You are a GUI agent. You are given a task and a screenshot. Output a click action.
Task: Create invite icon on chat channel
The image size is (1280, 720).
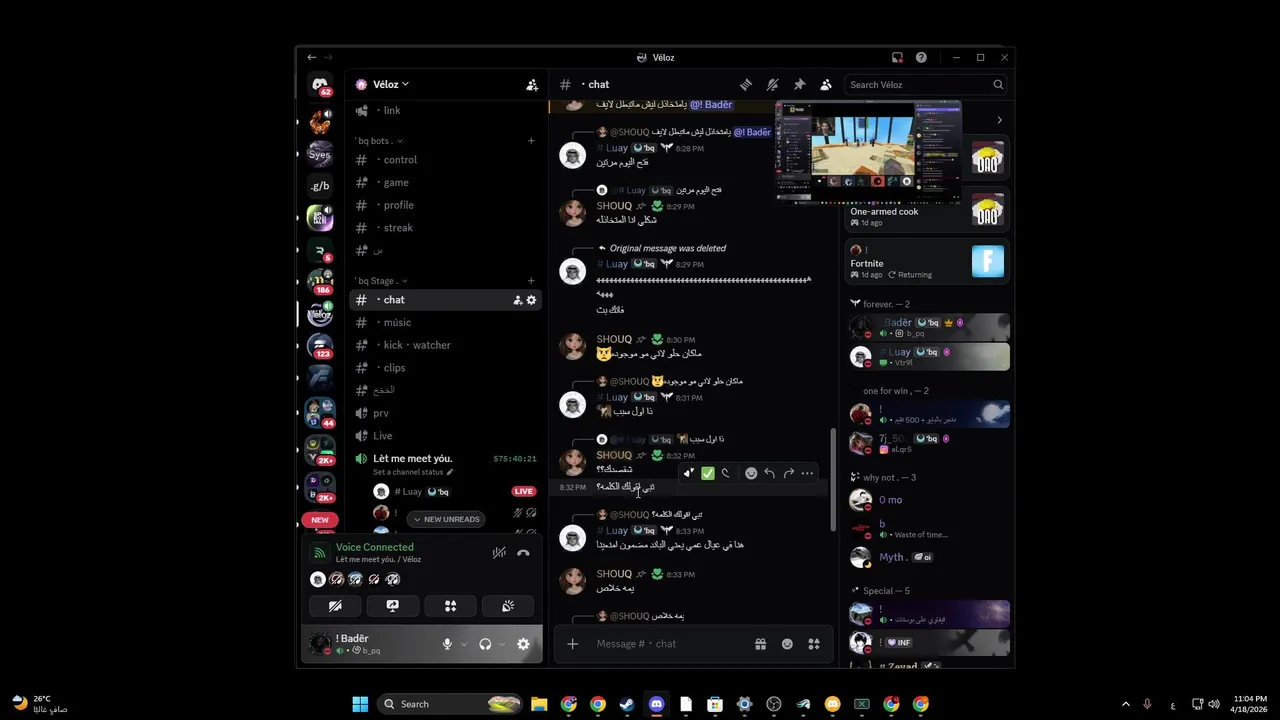[x=517, y=300]
